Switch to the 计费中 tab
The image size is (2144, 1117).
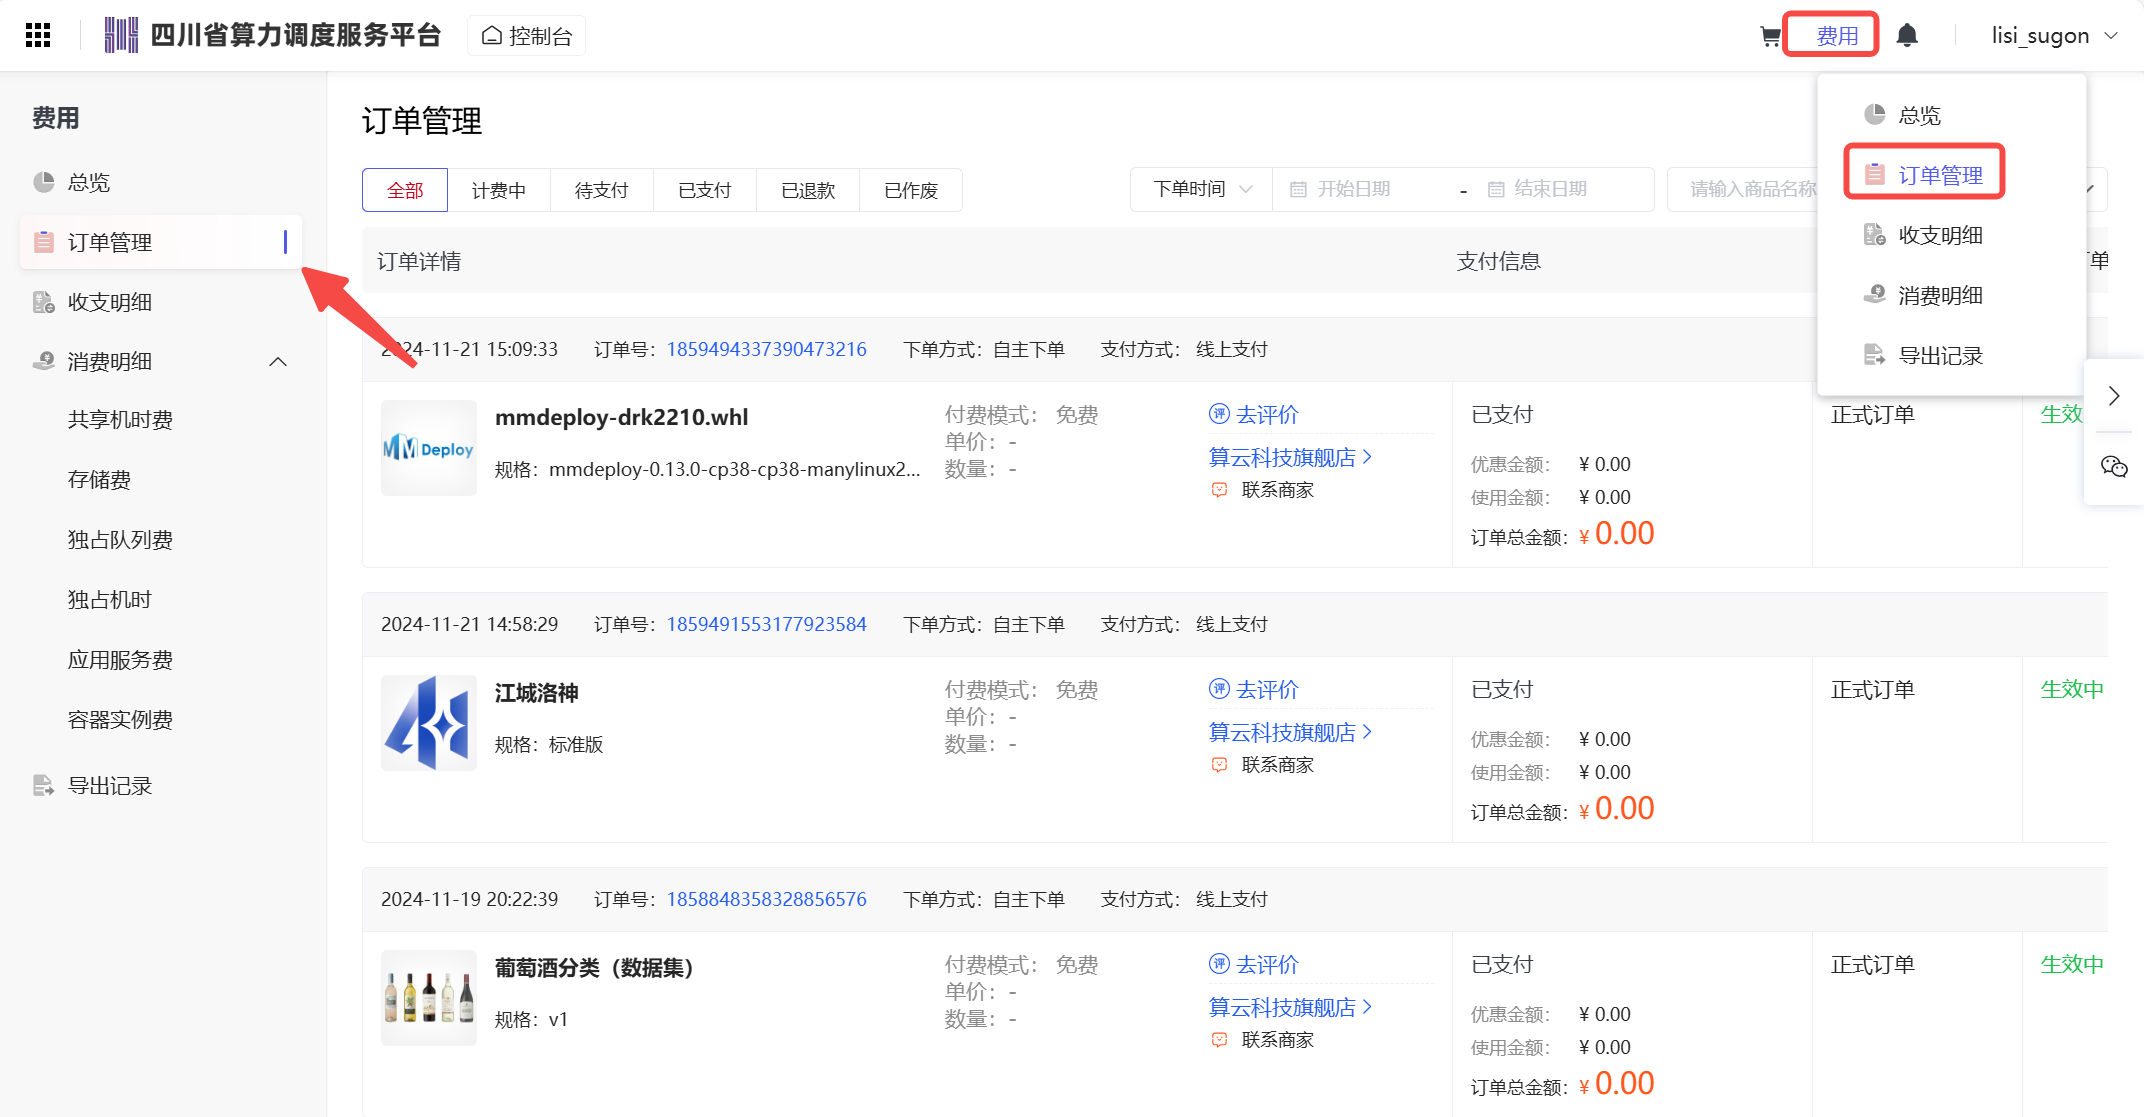(x=499, y=190)
